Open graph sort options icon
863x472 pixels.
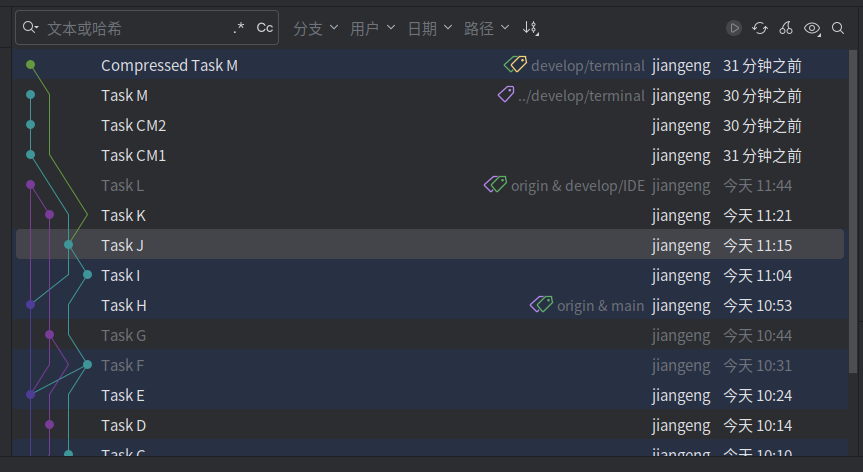pos(531,28)
